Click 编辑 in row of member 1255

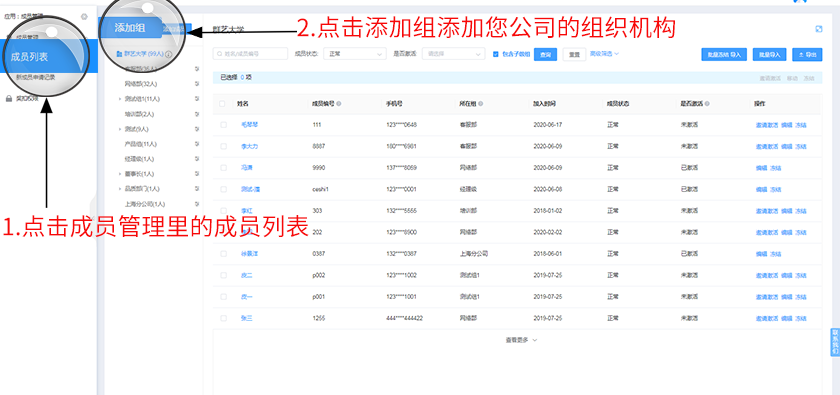pyautogui.click(x=786, y=318)
